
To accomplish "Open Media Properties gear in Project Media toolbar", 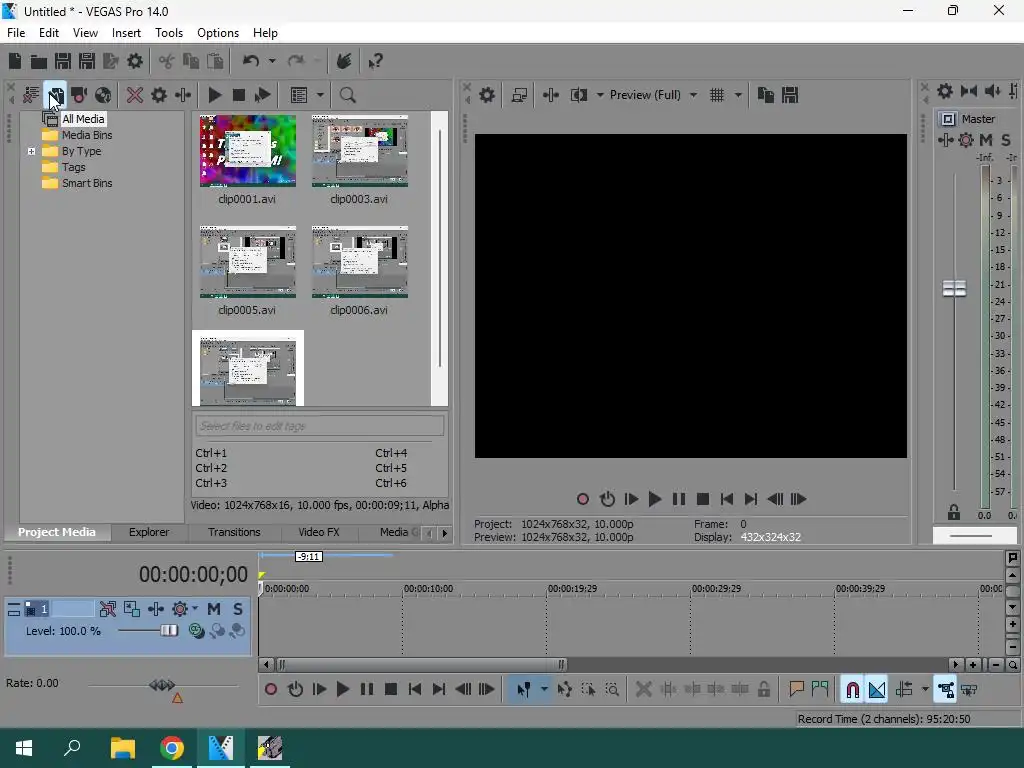I will 159,95.
